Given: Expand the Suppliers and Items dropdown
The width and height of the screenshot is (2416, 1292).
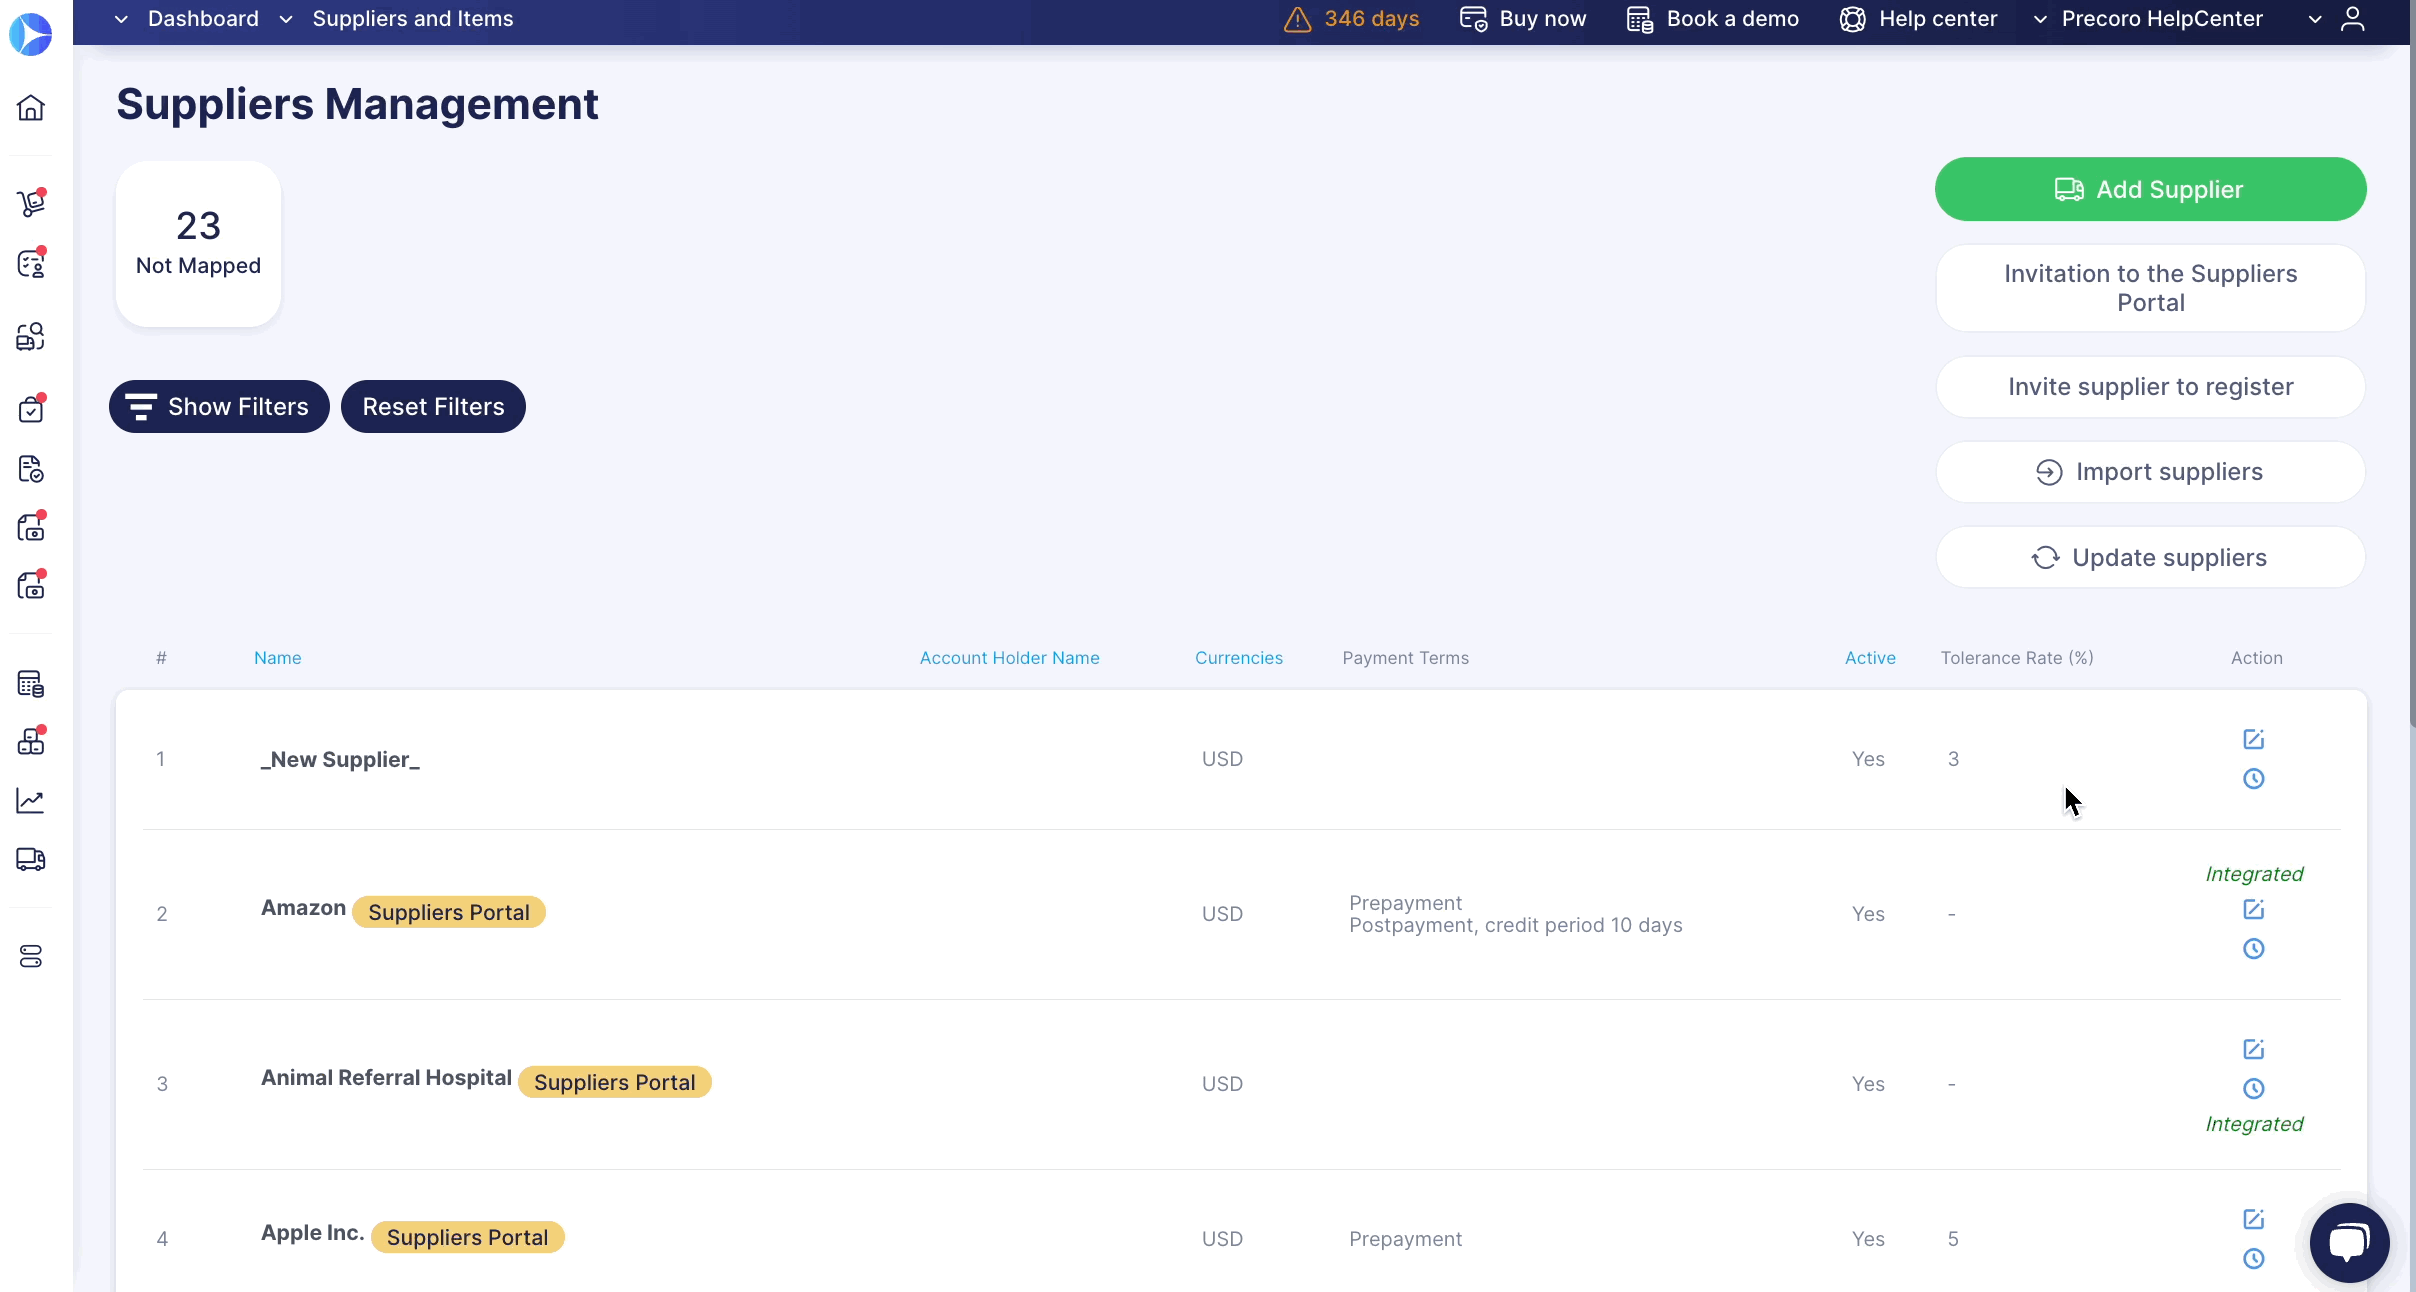Looking at the screenshot, I should pyautogui.click(x=286, y=19).
